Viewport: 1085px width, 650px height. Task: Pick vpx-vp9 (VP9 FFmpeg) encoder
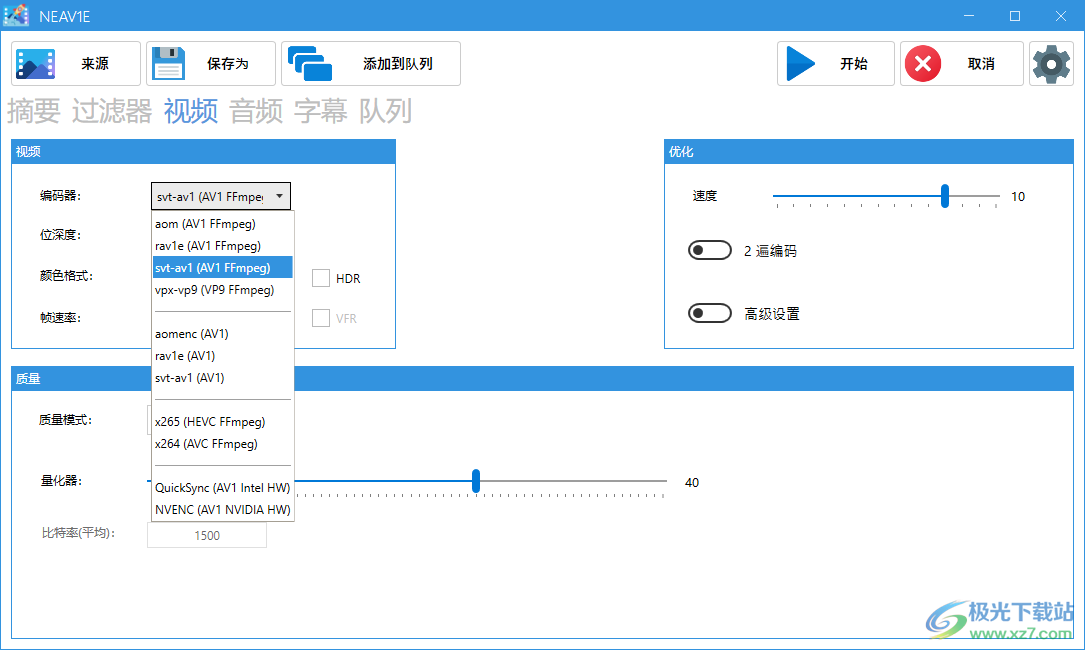pyautogui.click(x=222, y=290)
